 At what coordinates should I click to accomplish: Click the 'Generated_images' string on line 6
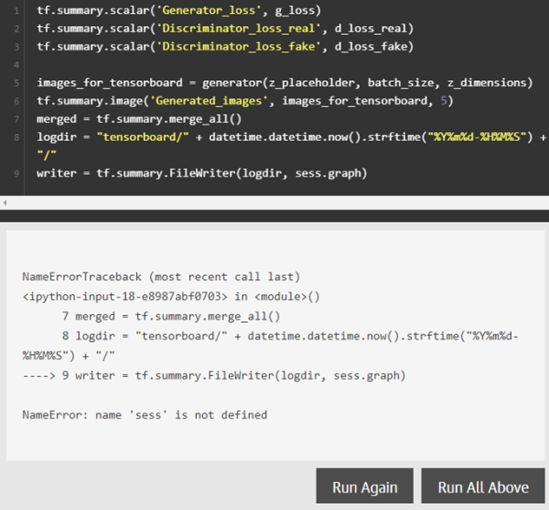208,101
